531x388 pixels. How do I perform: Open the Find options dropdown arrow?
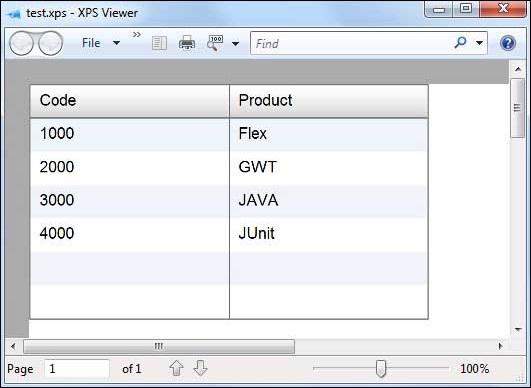coord(479,43)
